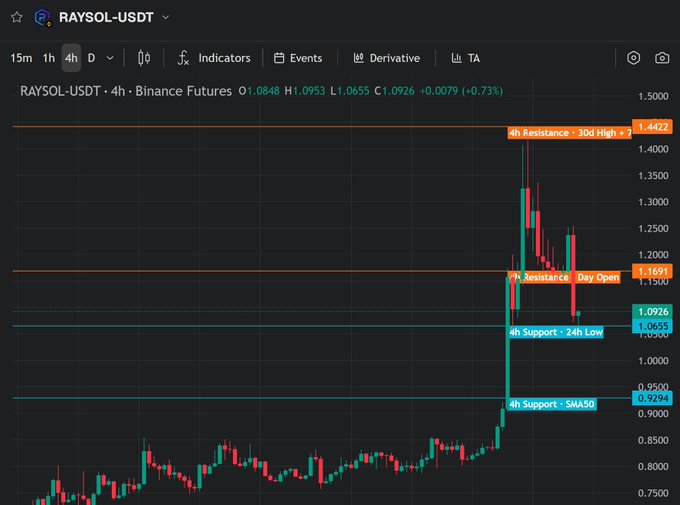Take a chart snapshot with camera icon
Viewport: 680px width, 505px height.
tap(662, 58)
